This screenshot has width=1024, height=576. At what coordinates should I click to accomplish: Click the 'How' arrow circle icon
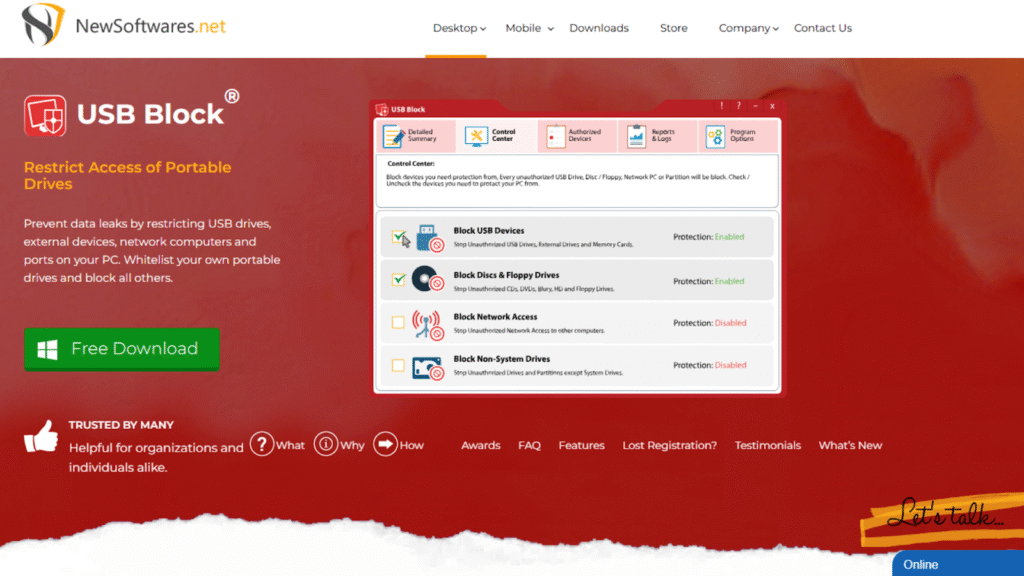[x=385, y=444]
